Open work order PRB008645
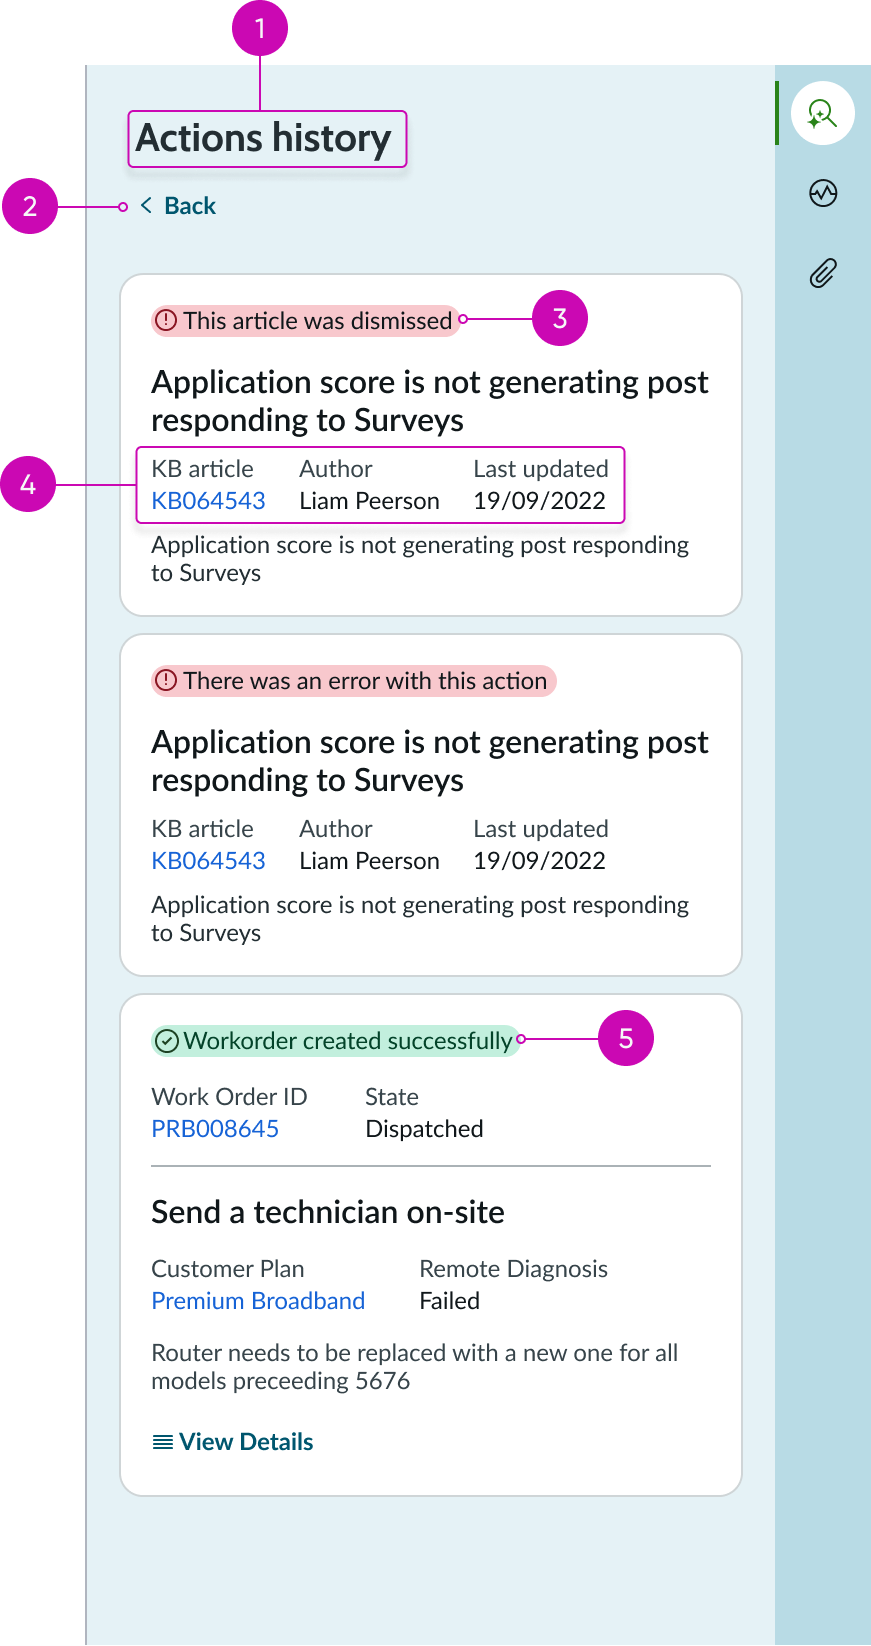871x1646 pixels. (x=215, y=1128)
